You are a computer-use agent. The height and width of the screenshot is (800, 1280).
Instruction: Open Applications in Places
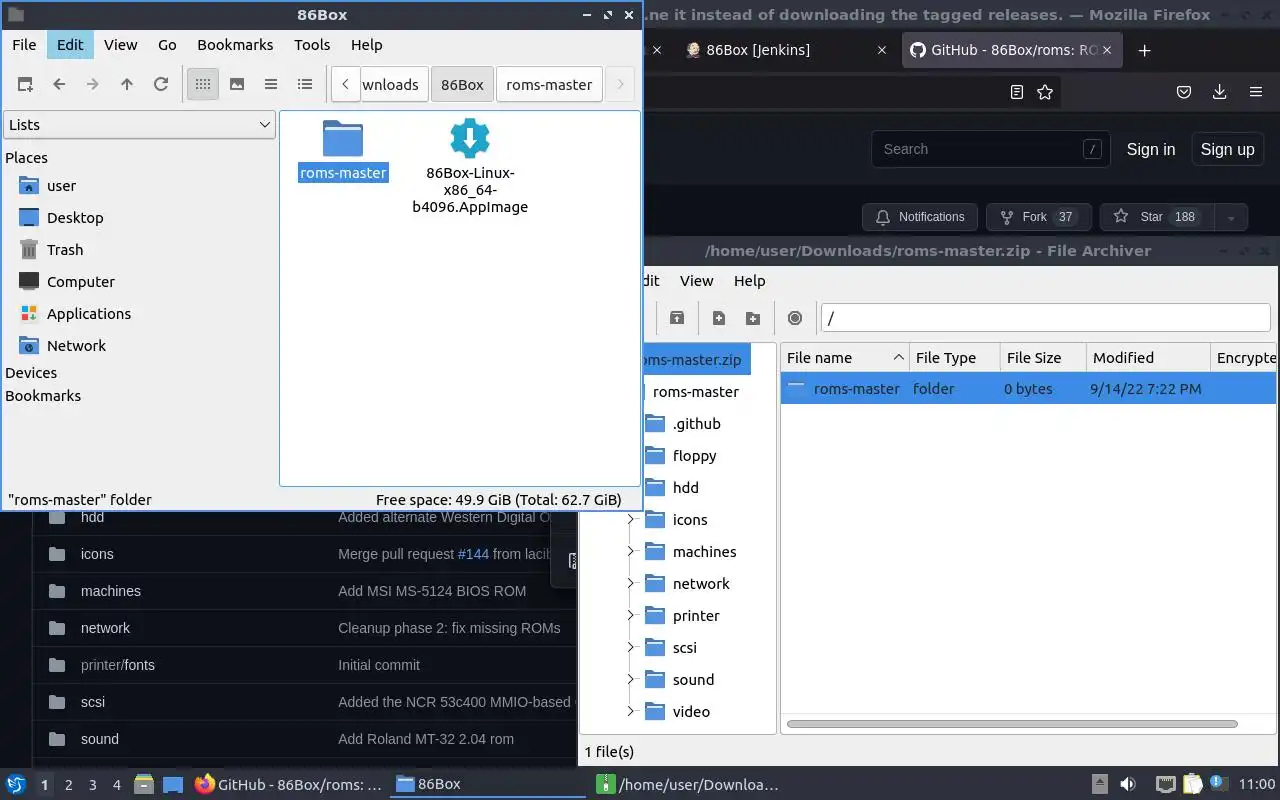[89, 314]
